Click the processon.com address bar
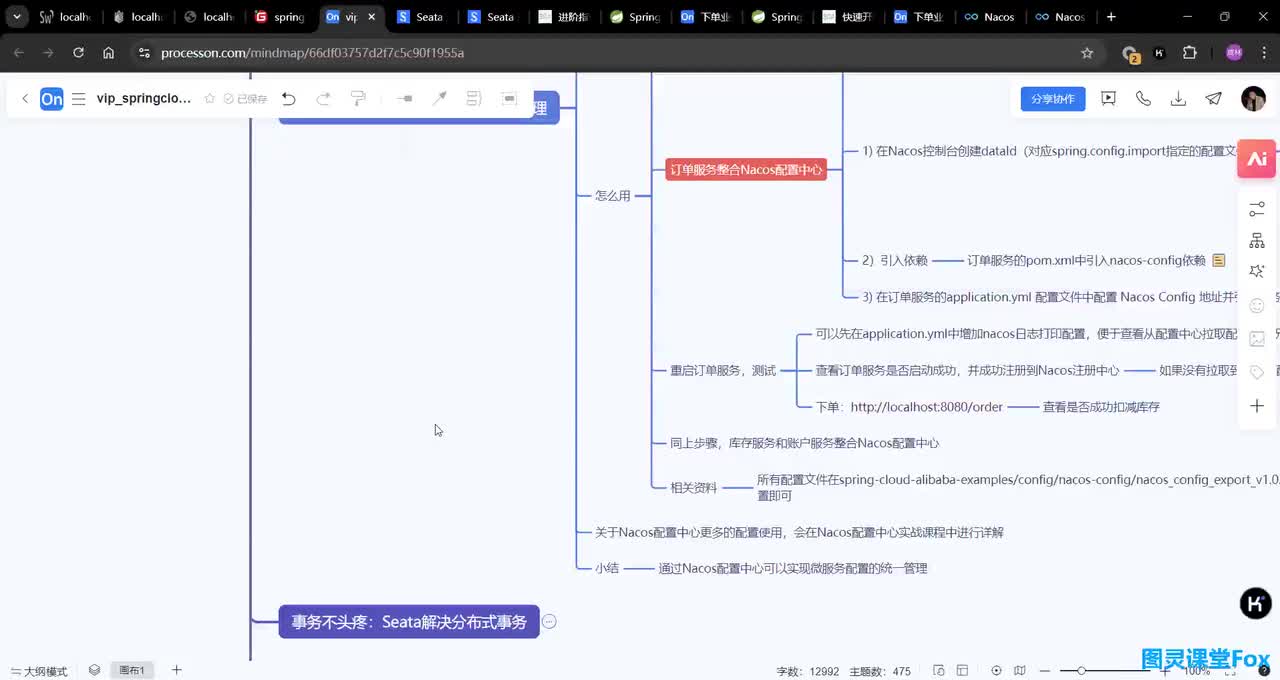 click(x=600, y=53)
